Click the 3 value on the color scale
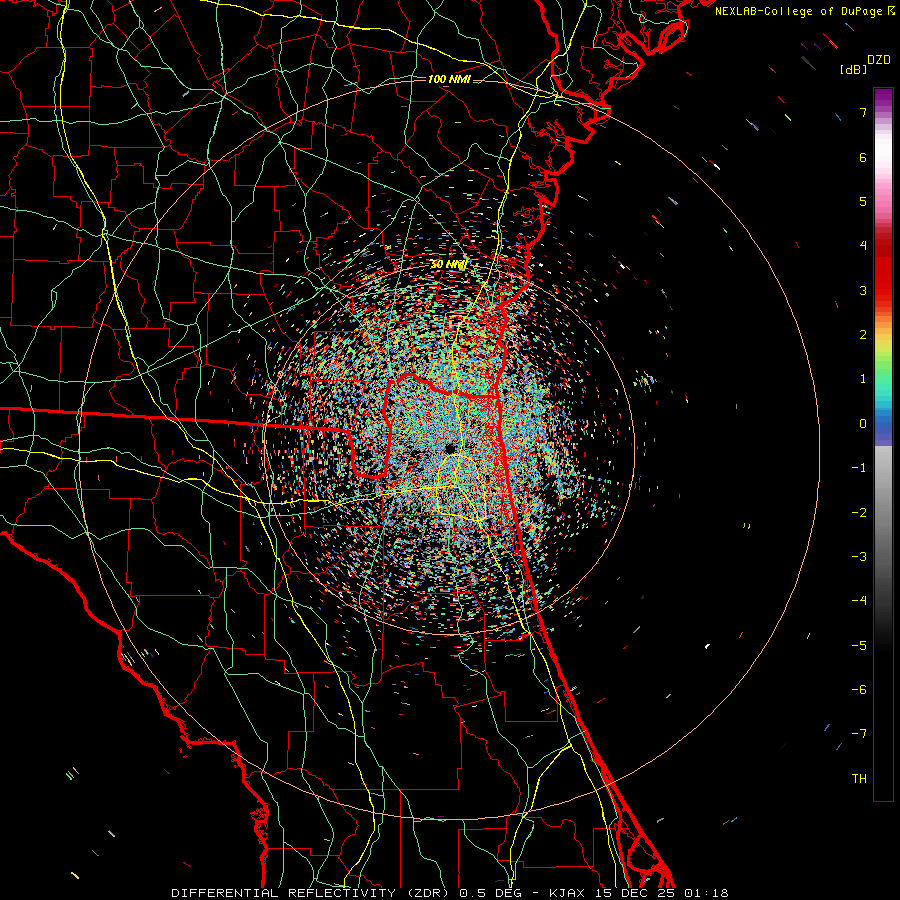 coord(863,290)
